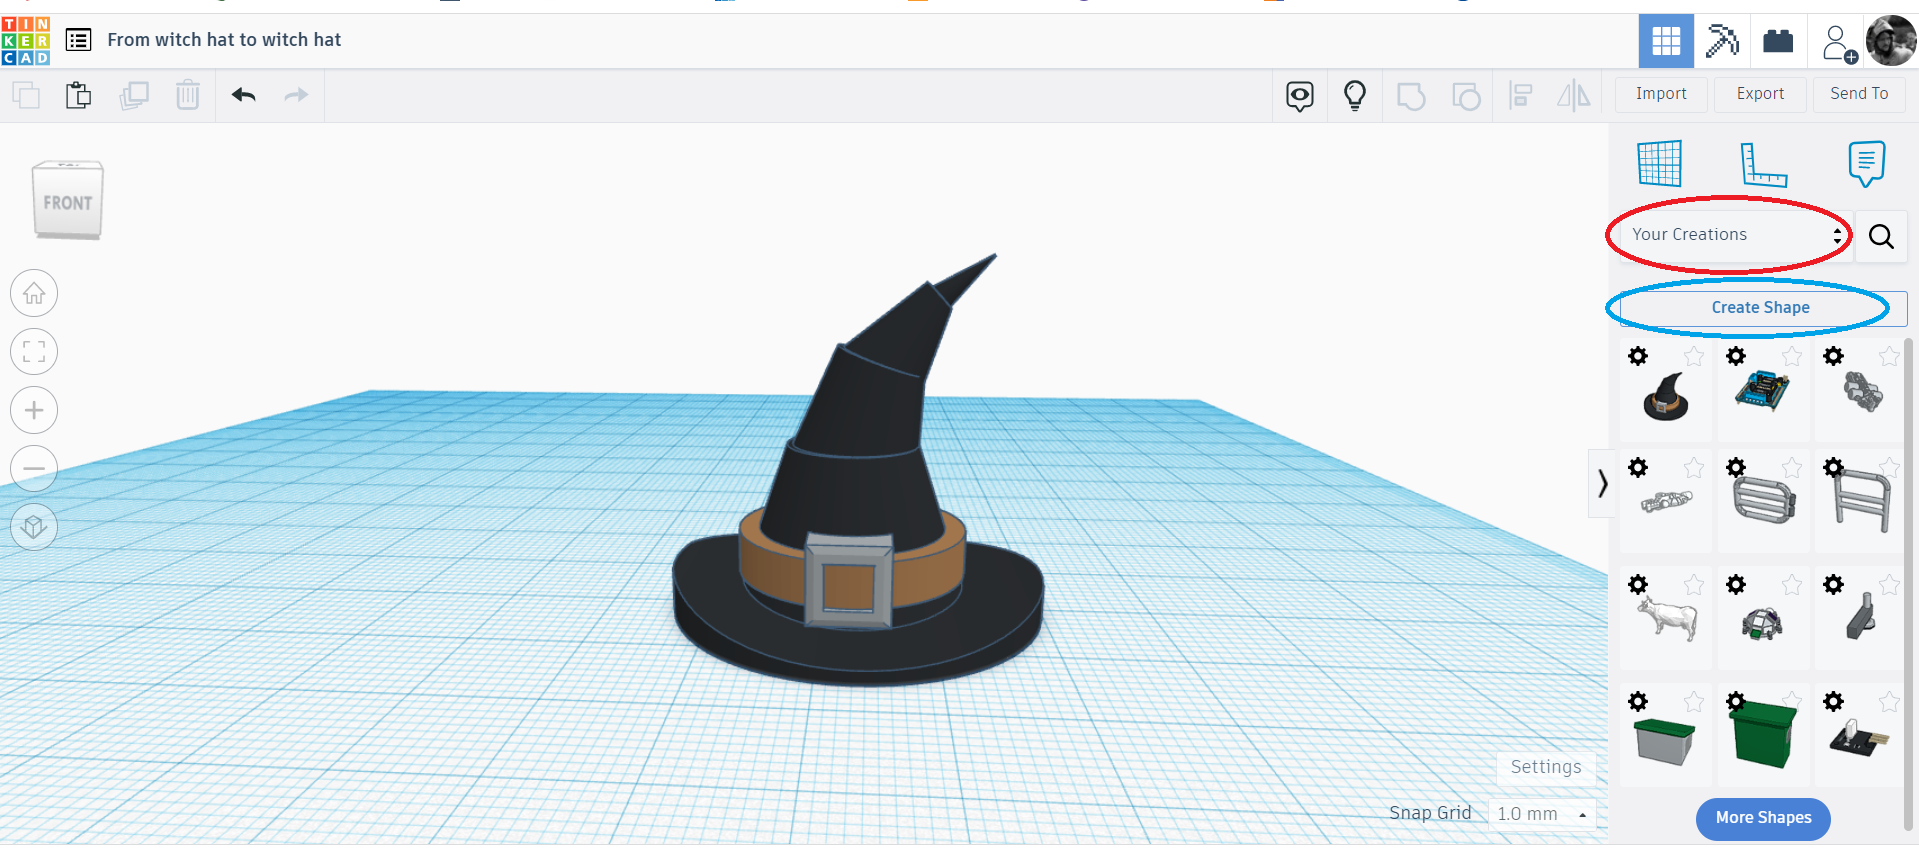Click the Home view button
1919x851 pixels.
pyautogui.click(x=34, y=294)
